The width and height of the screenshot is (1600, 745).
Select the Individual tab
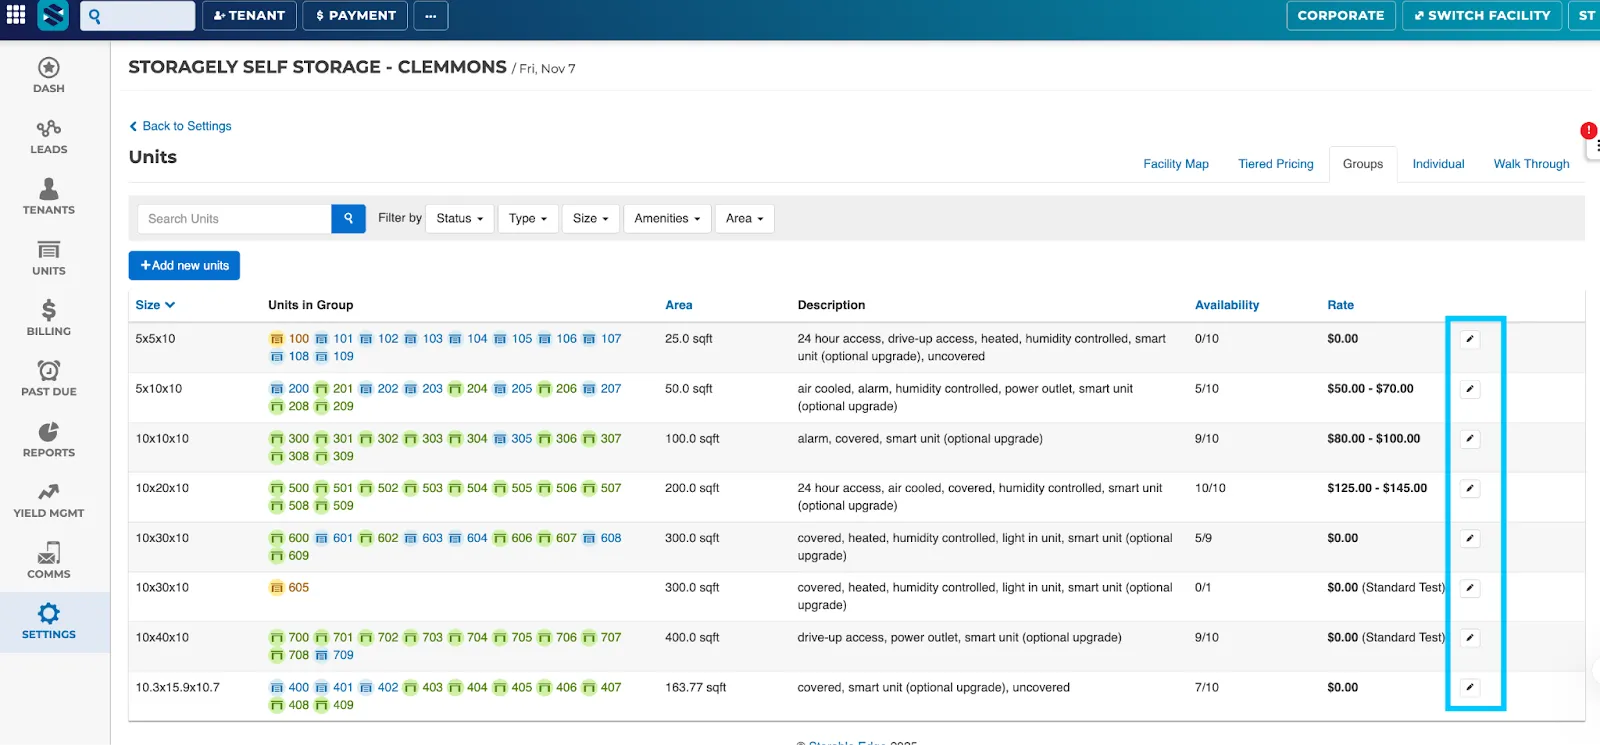click(x=1438, y=164)
